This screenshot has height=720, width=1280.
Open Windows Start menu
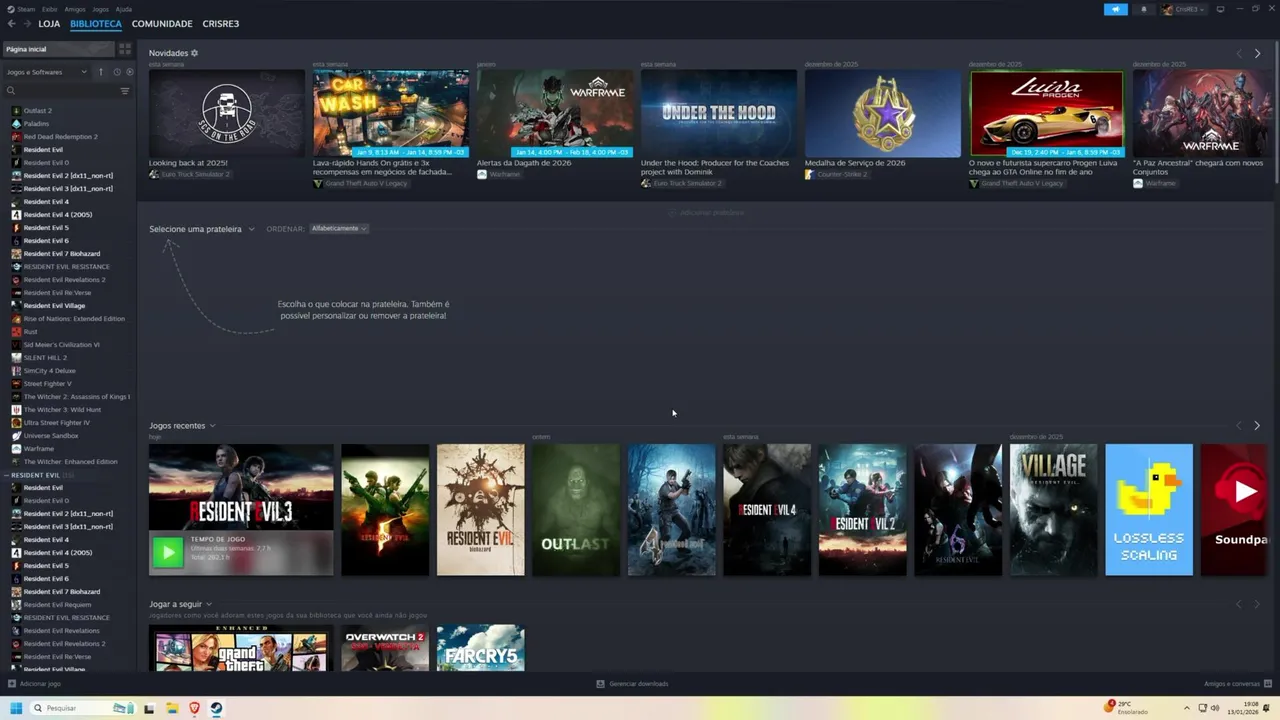16,708
